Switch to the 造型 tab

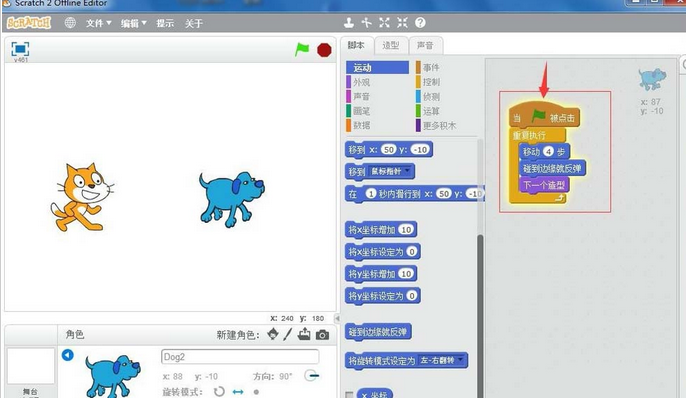pyautogui.click(x=391, y=45)
